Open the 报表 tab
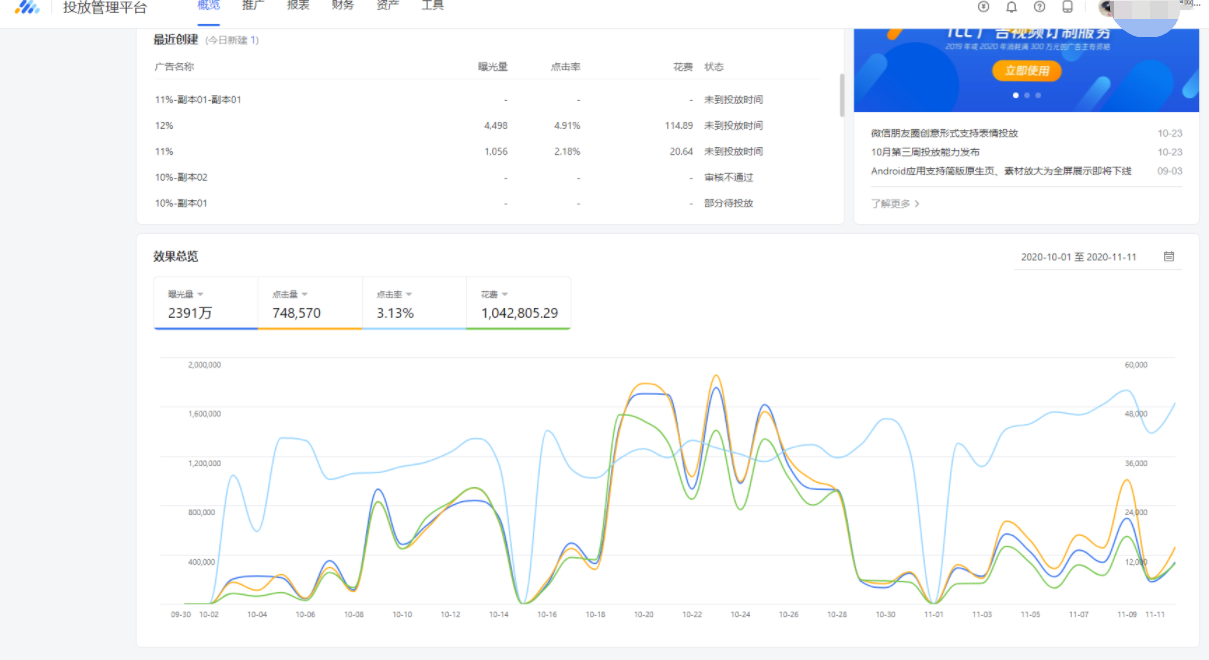The width and height of the screenshot is (1209, 660). (298, 6)
